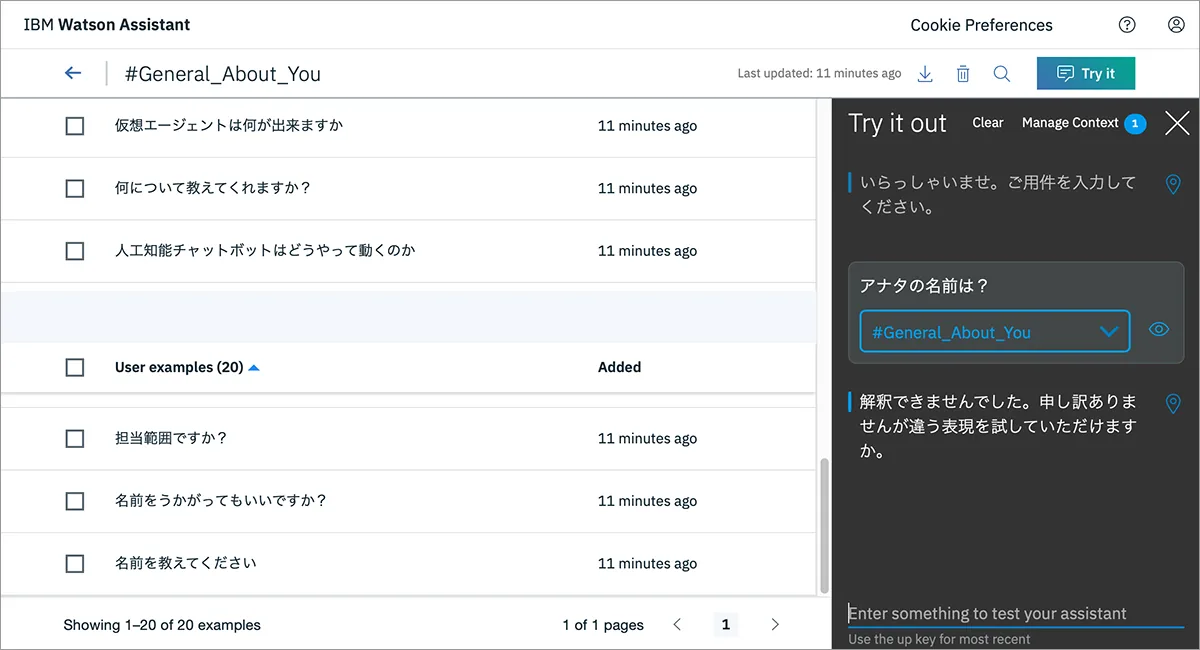The height and width of the screenshot is (650, 1200).
Task: Open Cookie Preferences
Action: tap(981, 25)
